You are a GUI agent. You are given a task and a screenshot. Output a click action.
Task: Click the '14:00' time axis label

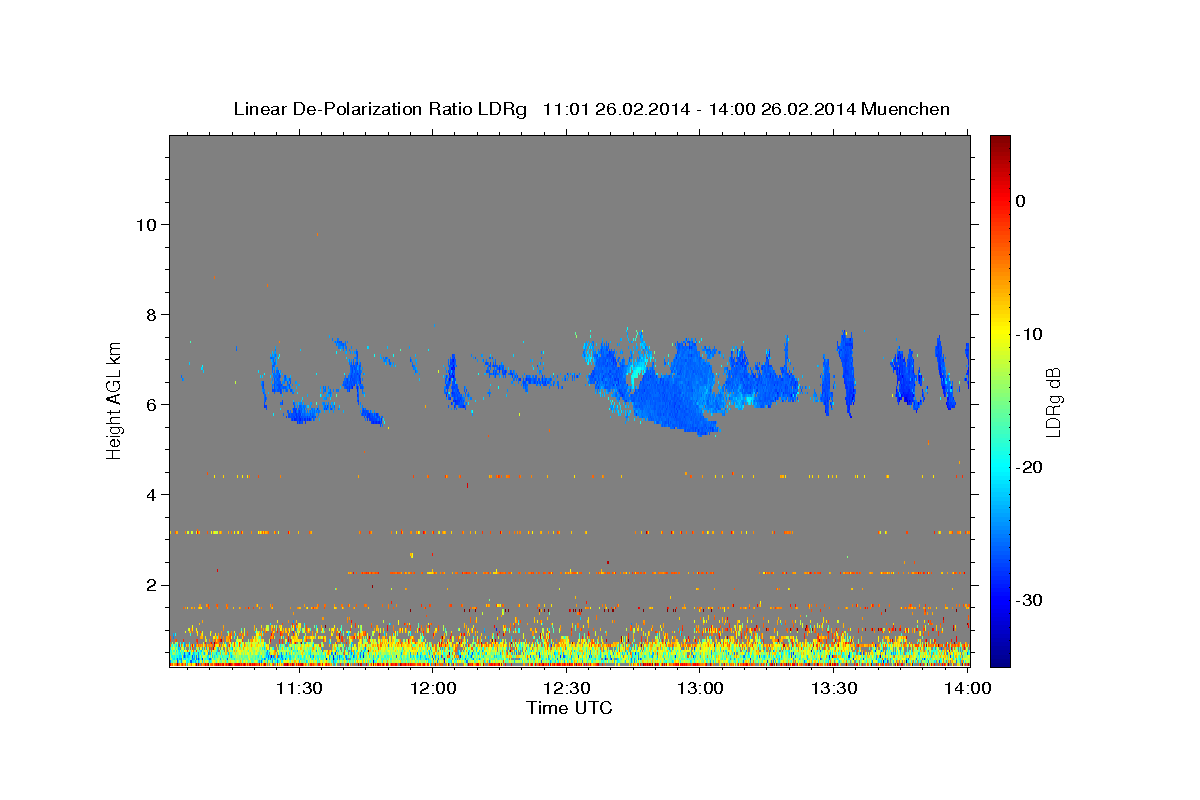968,688
